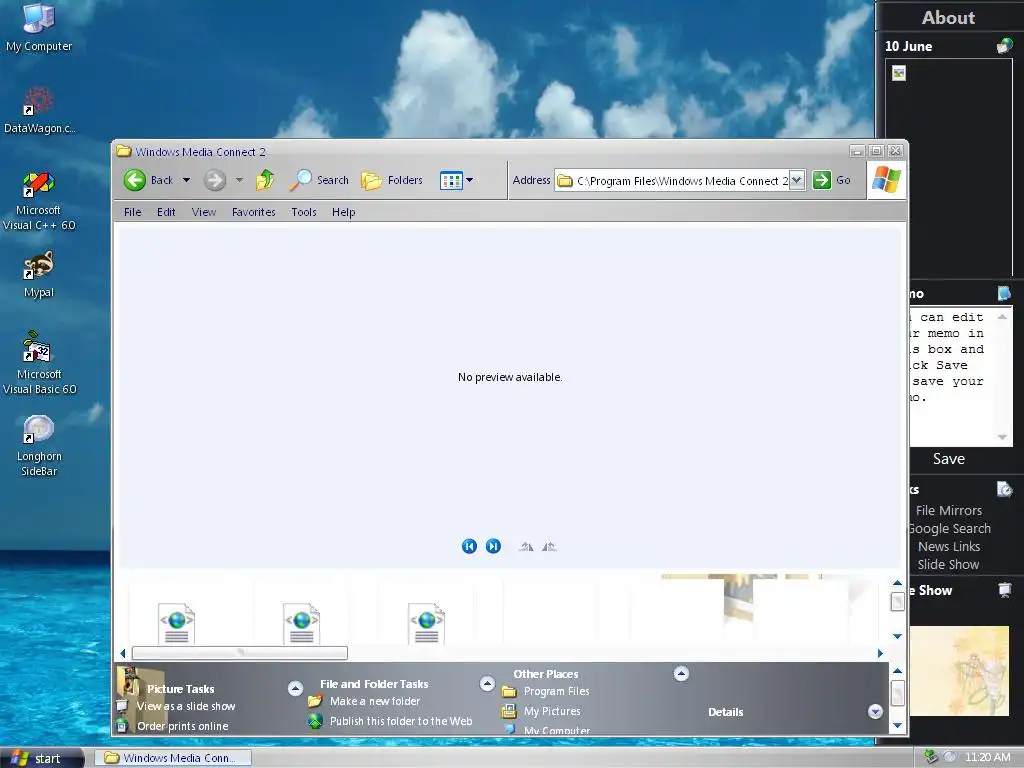Open the View menu
The image size is (1024, 768).
coord(204,212)
